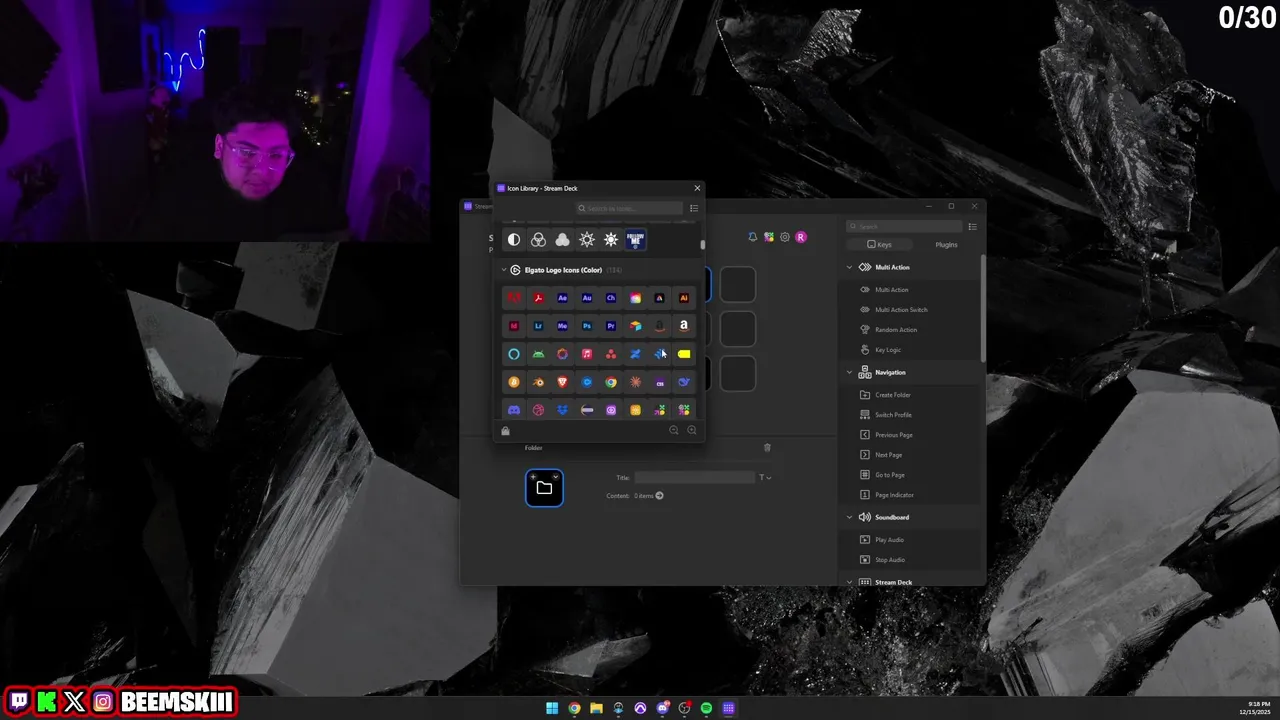Toggle the actions list view button
This screenshot has height=720, width=1280.
(x=972, y=227)
